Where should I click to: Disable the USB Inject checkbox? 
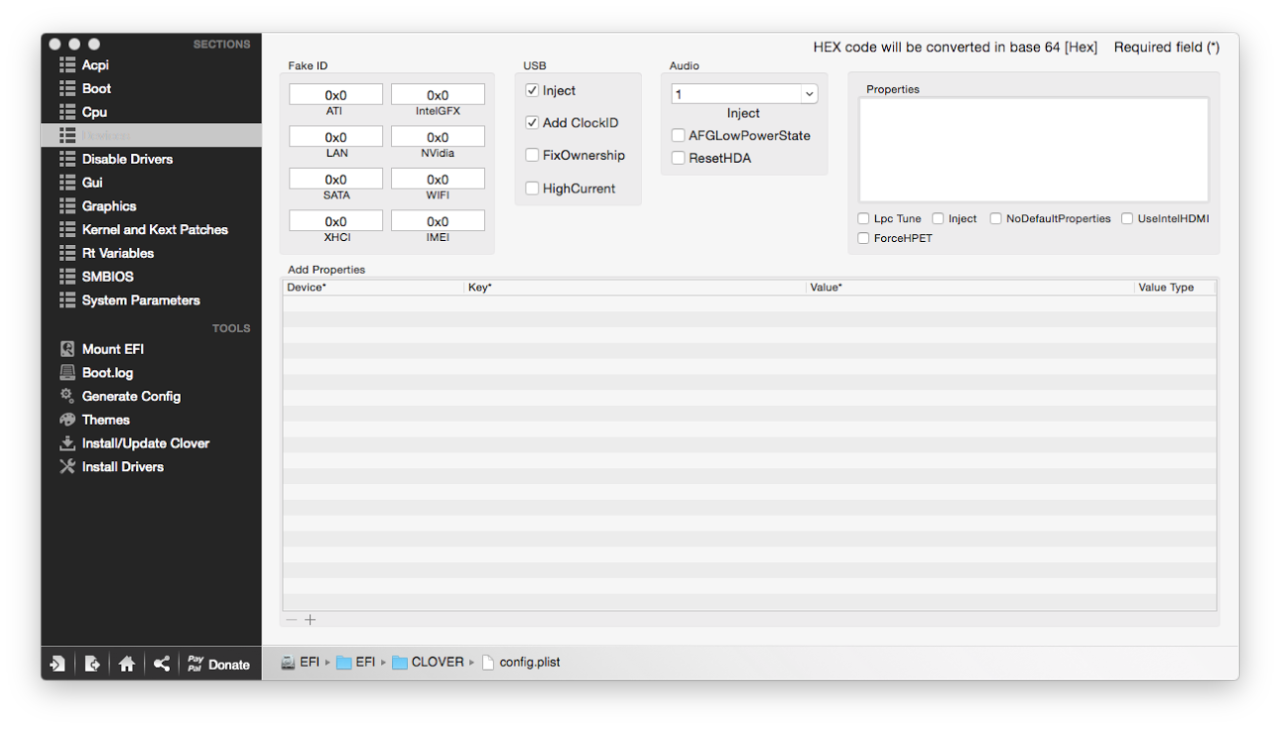pos(532,90)
